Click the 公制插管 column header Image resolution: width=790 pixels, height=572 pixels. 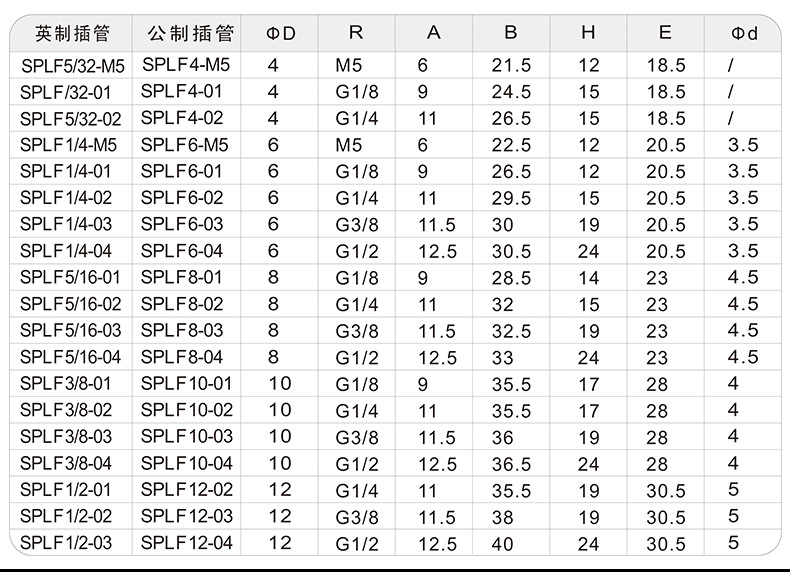point(190,34)
